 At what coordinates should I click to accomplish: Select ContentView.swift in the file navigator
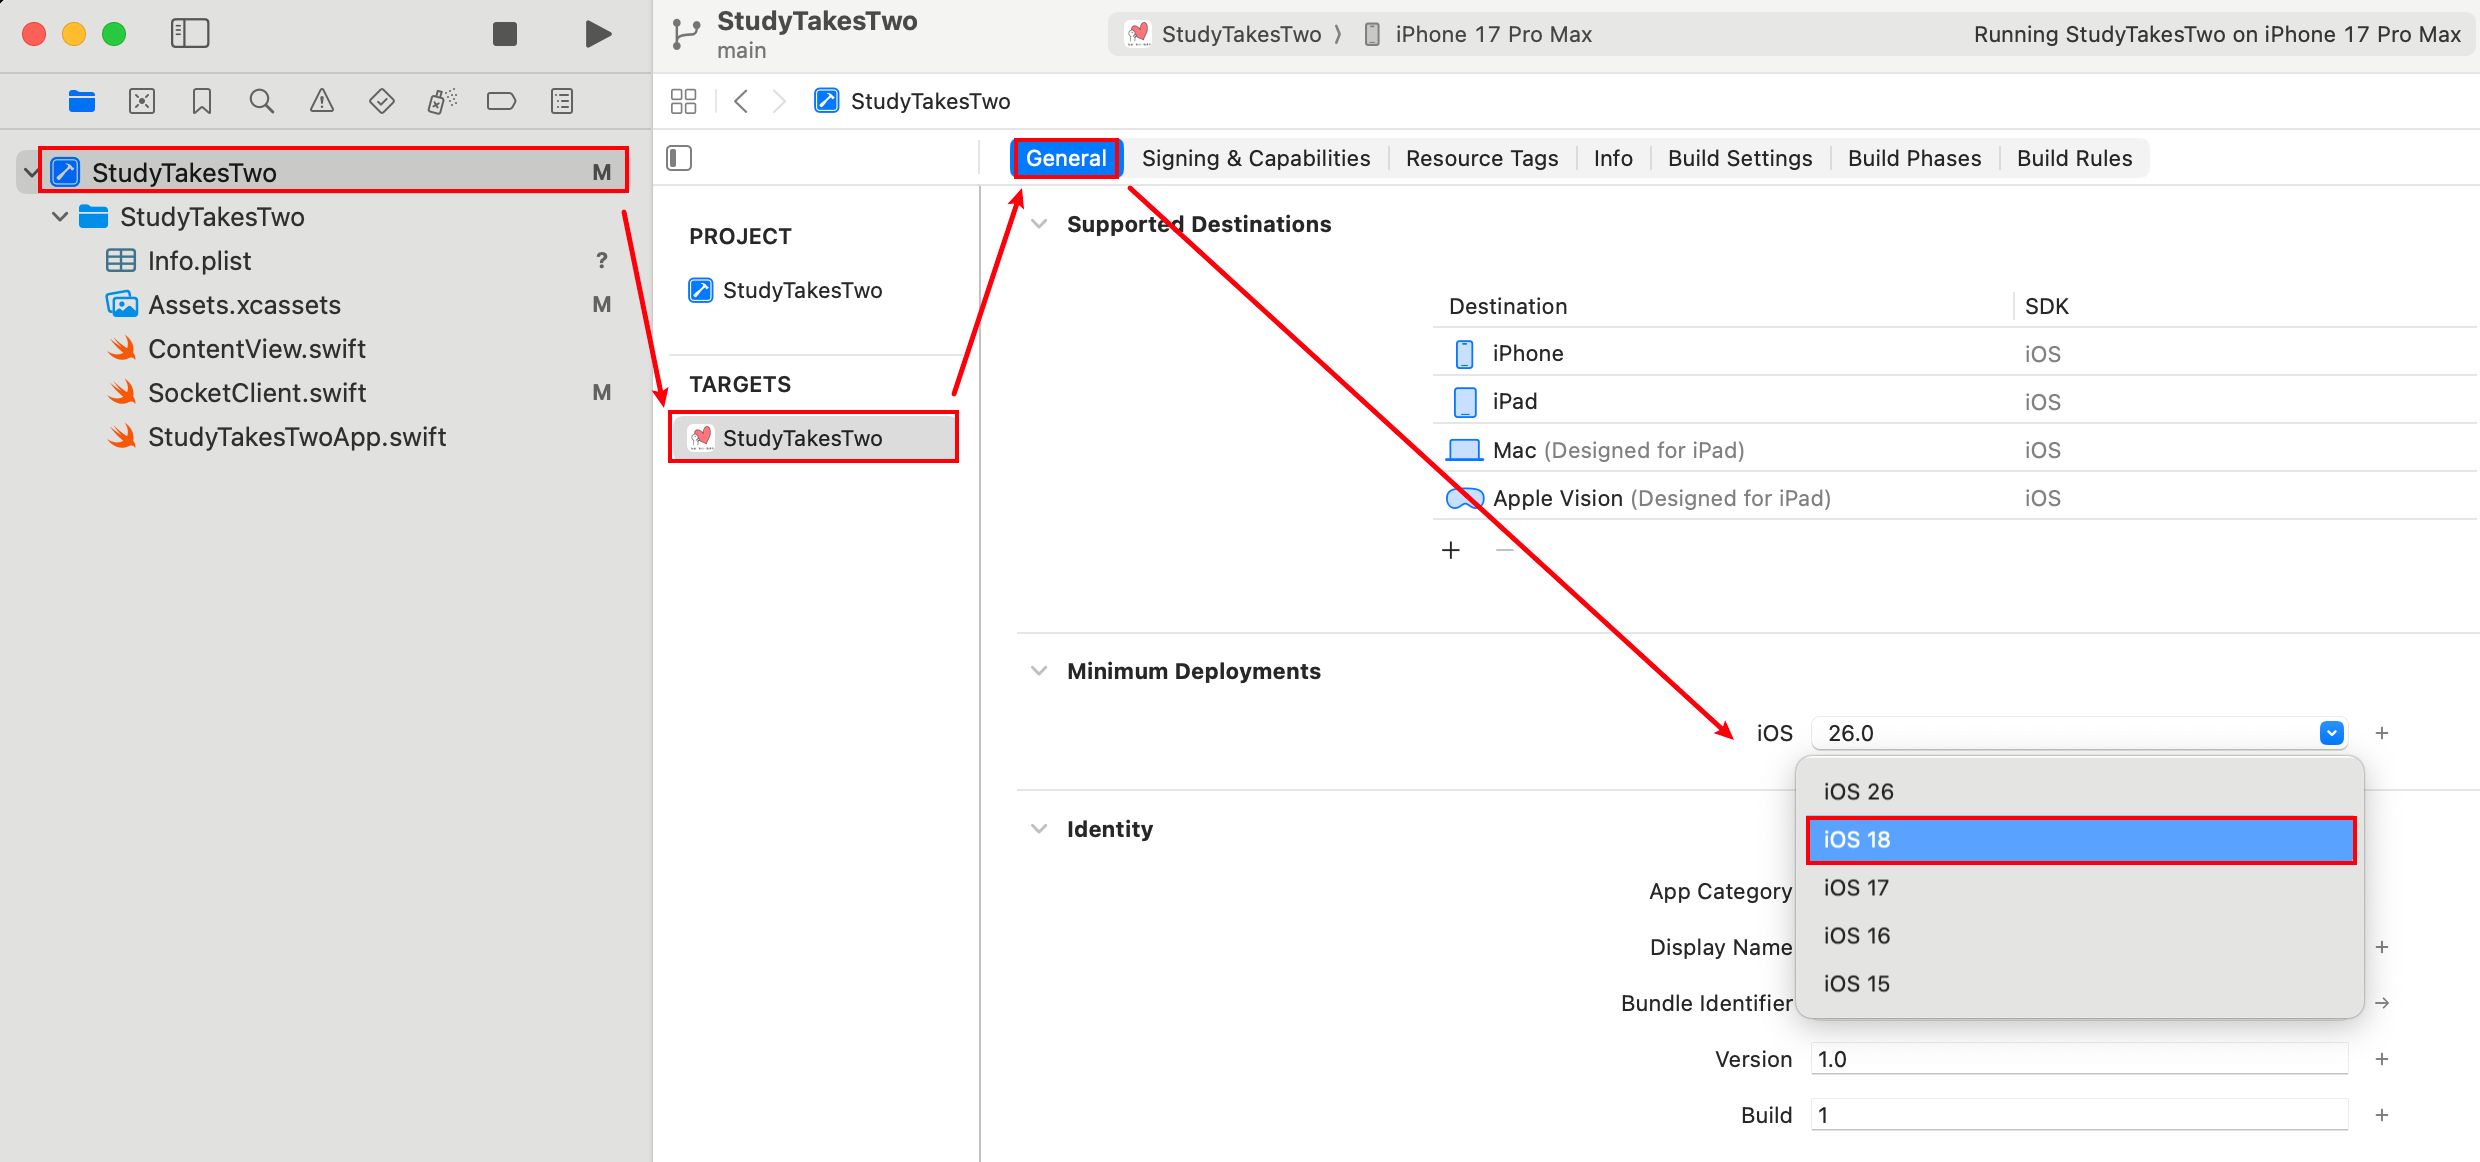(x=256, y=349)
